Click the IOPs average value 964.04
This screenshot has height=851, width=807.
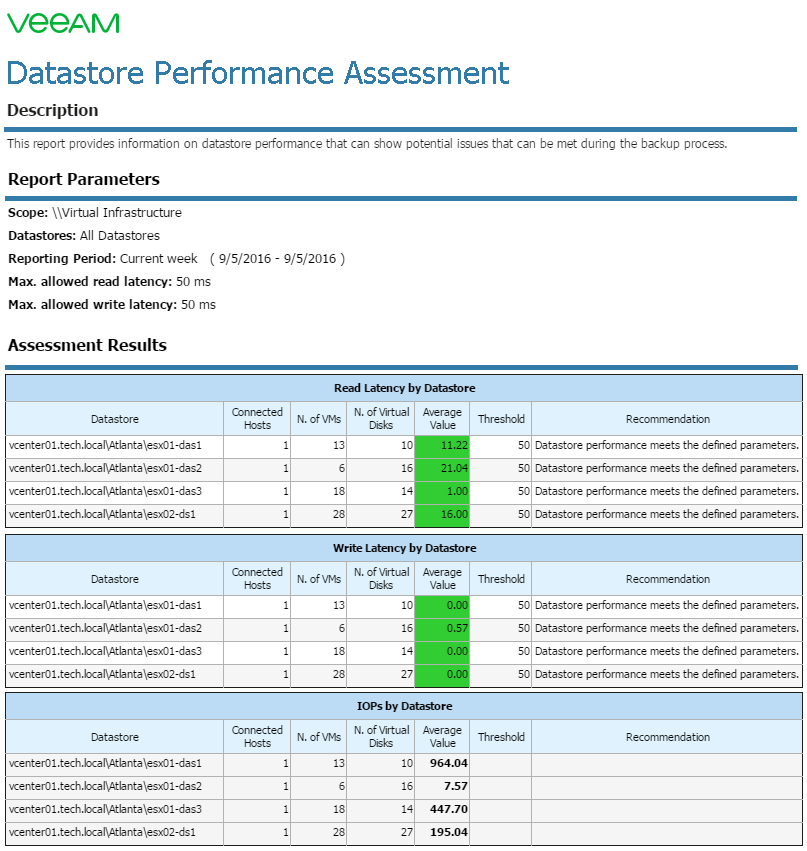pos(448,763)
